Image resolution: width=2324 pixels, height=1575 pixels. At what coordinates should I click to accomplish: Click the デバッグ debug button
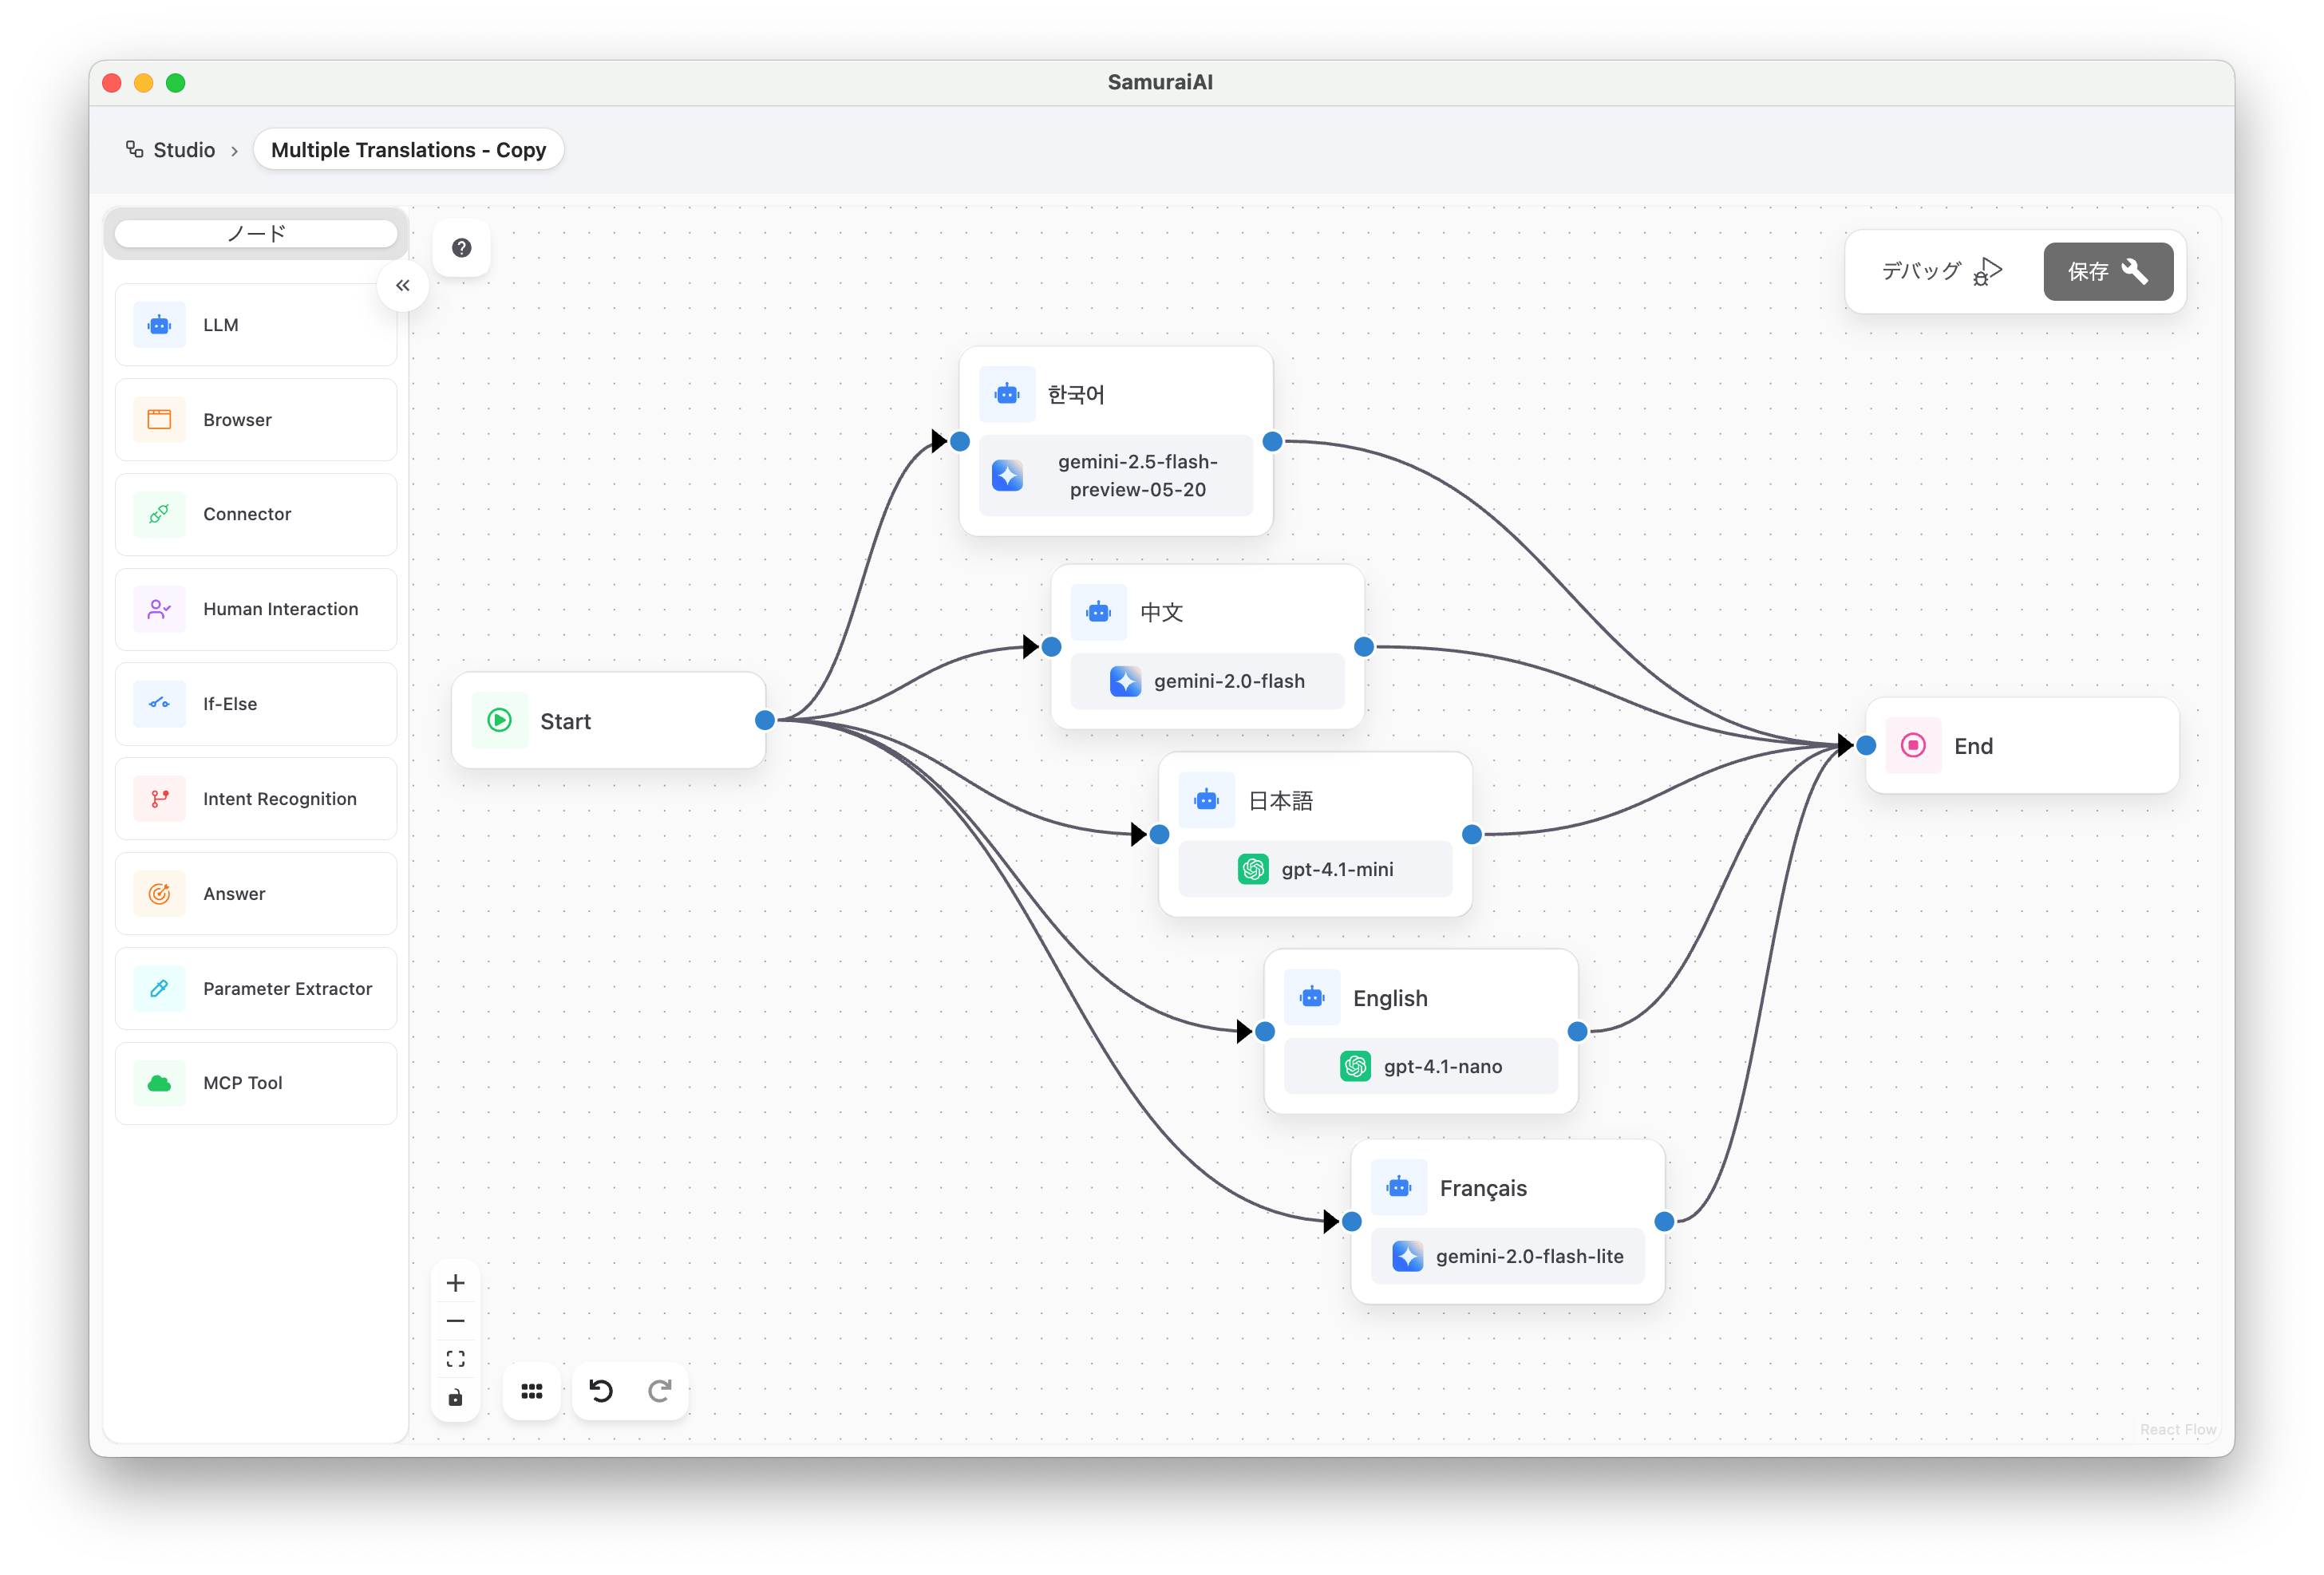pos(1940,271)
